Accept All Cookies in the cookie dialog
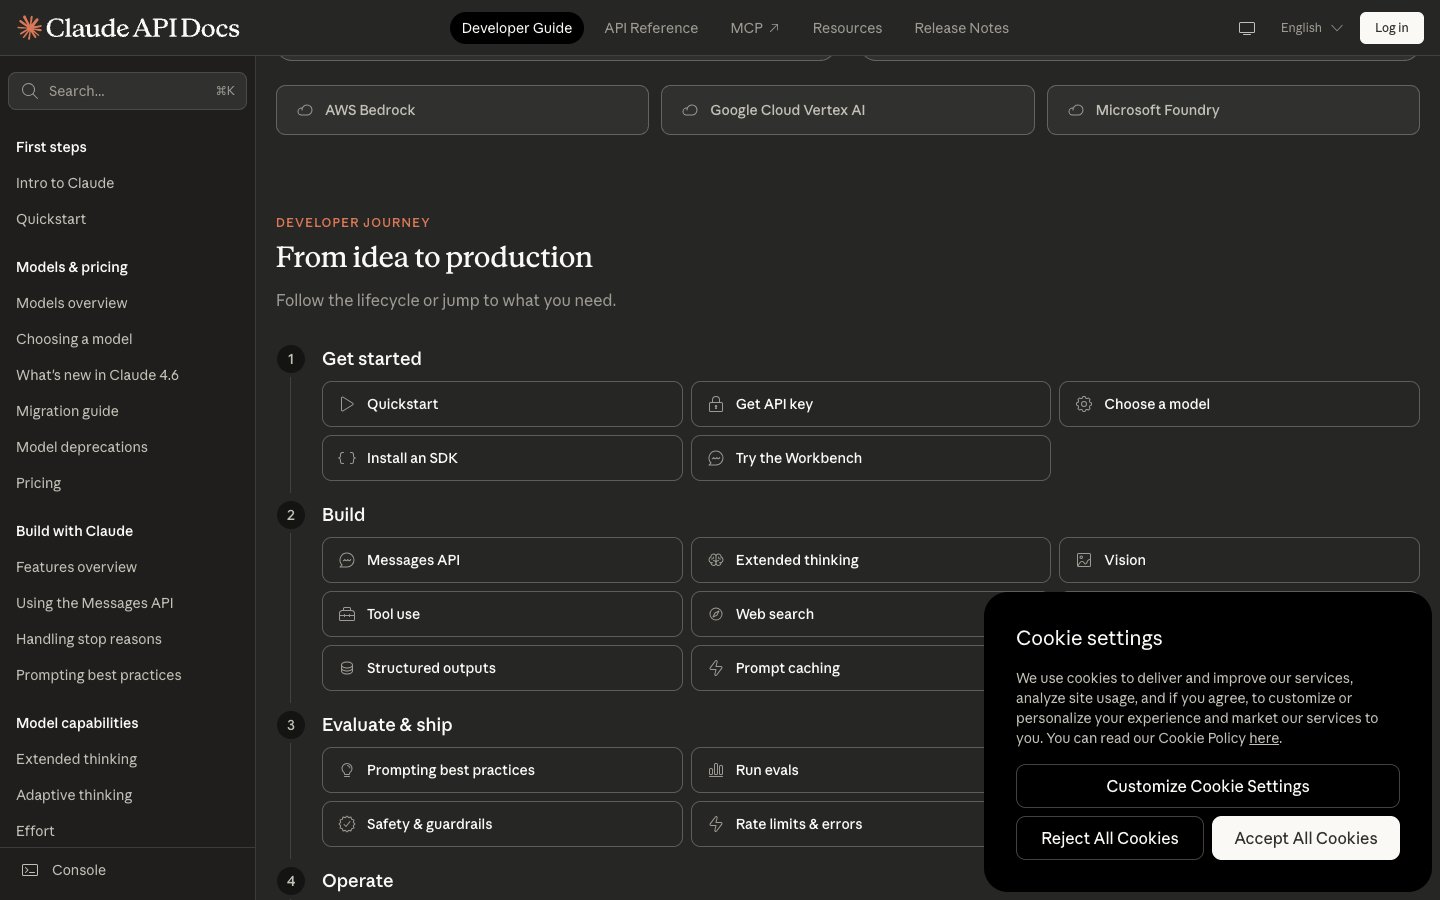Image resolution: width=1440 pixels, height=900 pixels. tap(1305, 838)
